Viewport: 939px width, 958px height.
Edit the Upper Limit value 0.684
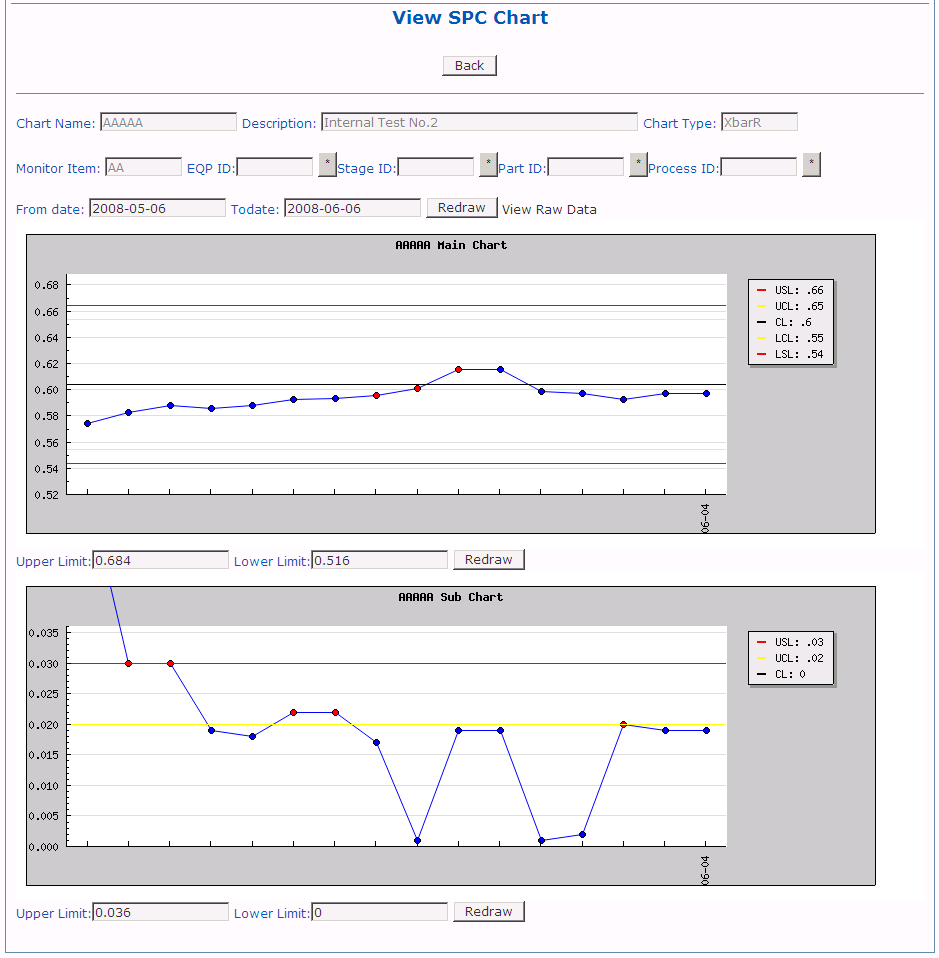161,560
